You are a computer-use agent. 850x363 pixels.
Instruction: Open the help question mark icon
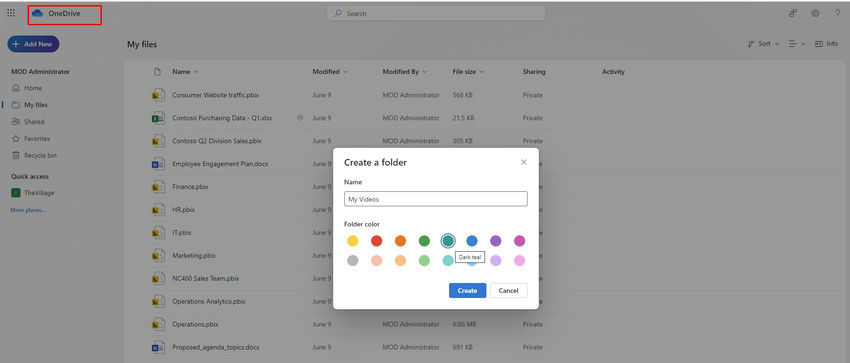[837, 13]
